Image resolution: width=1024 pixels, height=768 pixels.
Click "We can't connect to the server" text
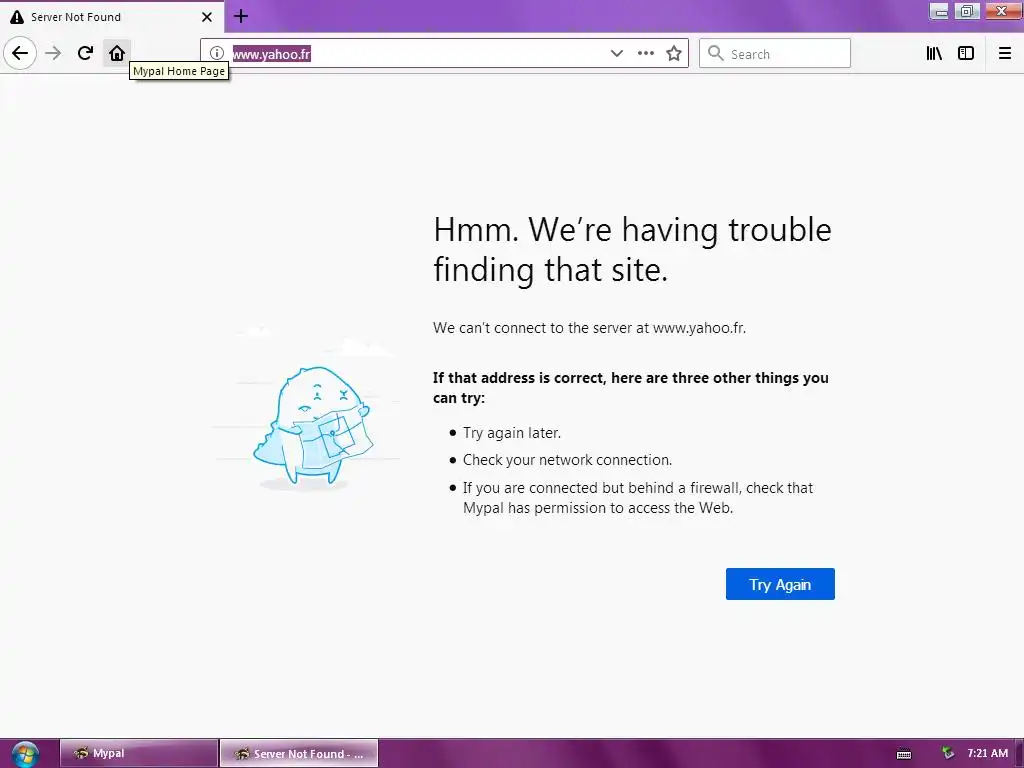coord(589,328)
